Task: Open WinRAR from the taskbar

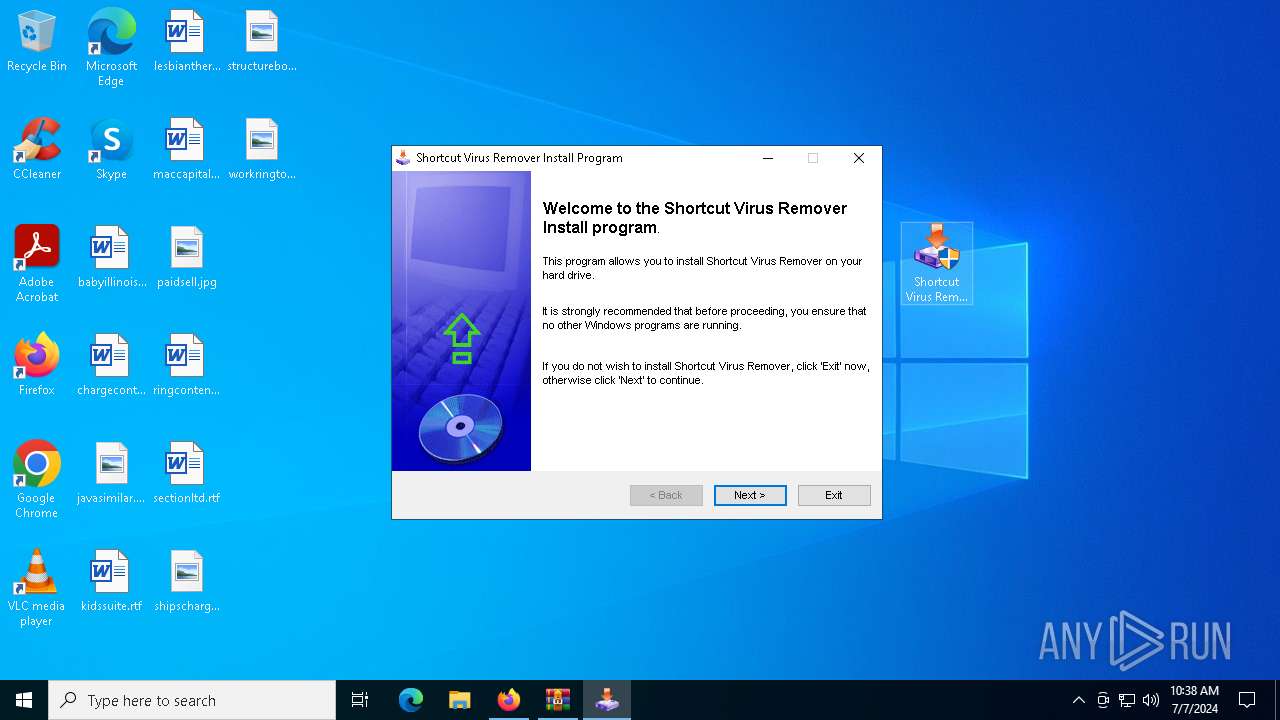Action: [558, 700]
